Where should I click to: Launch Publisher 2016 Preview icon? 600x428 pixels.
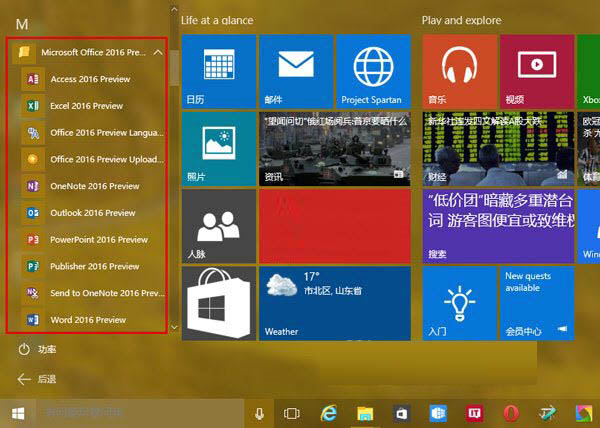pos(33,267)
